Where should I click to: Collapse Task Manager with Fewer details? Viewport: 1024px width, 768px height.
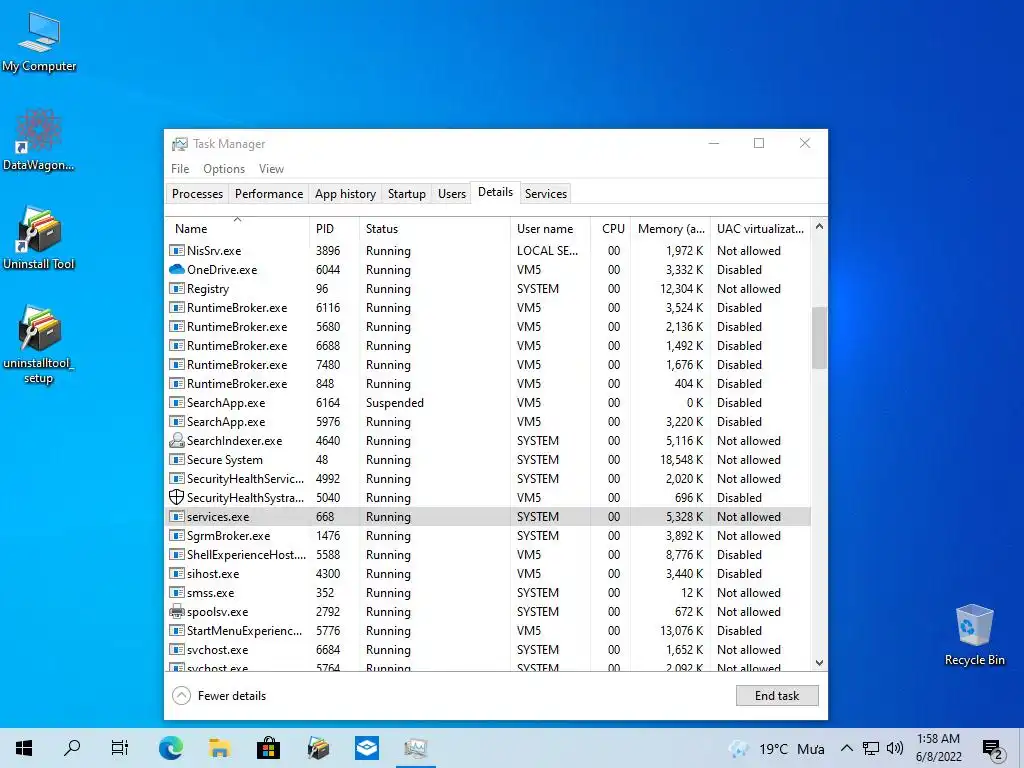(x=219, y=696)
